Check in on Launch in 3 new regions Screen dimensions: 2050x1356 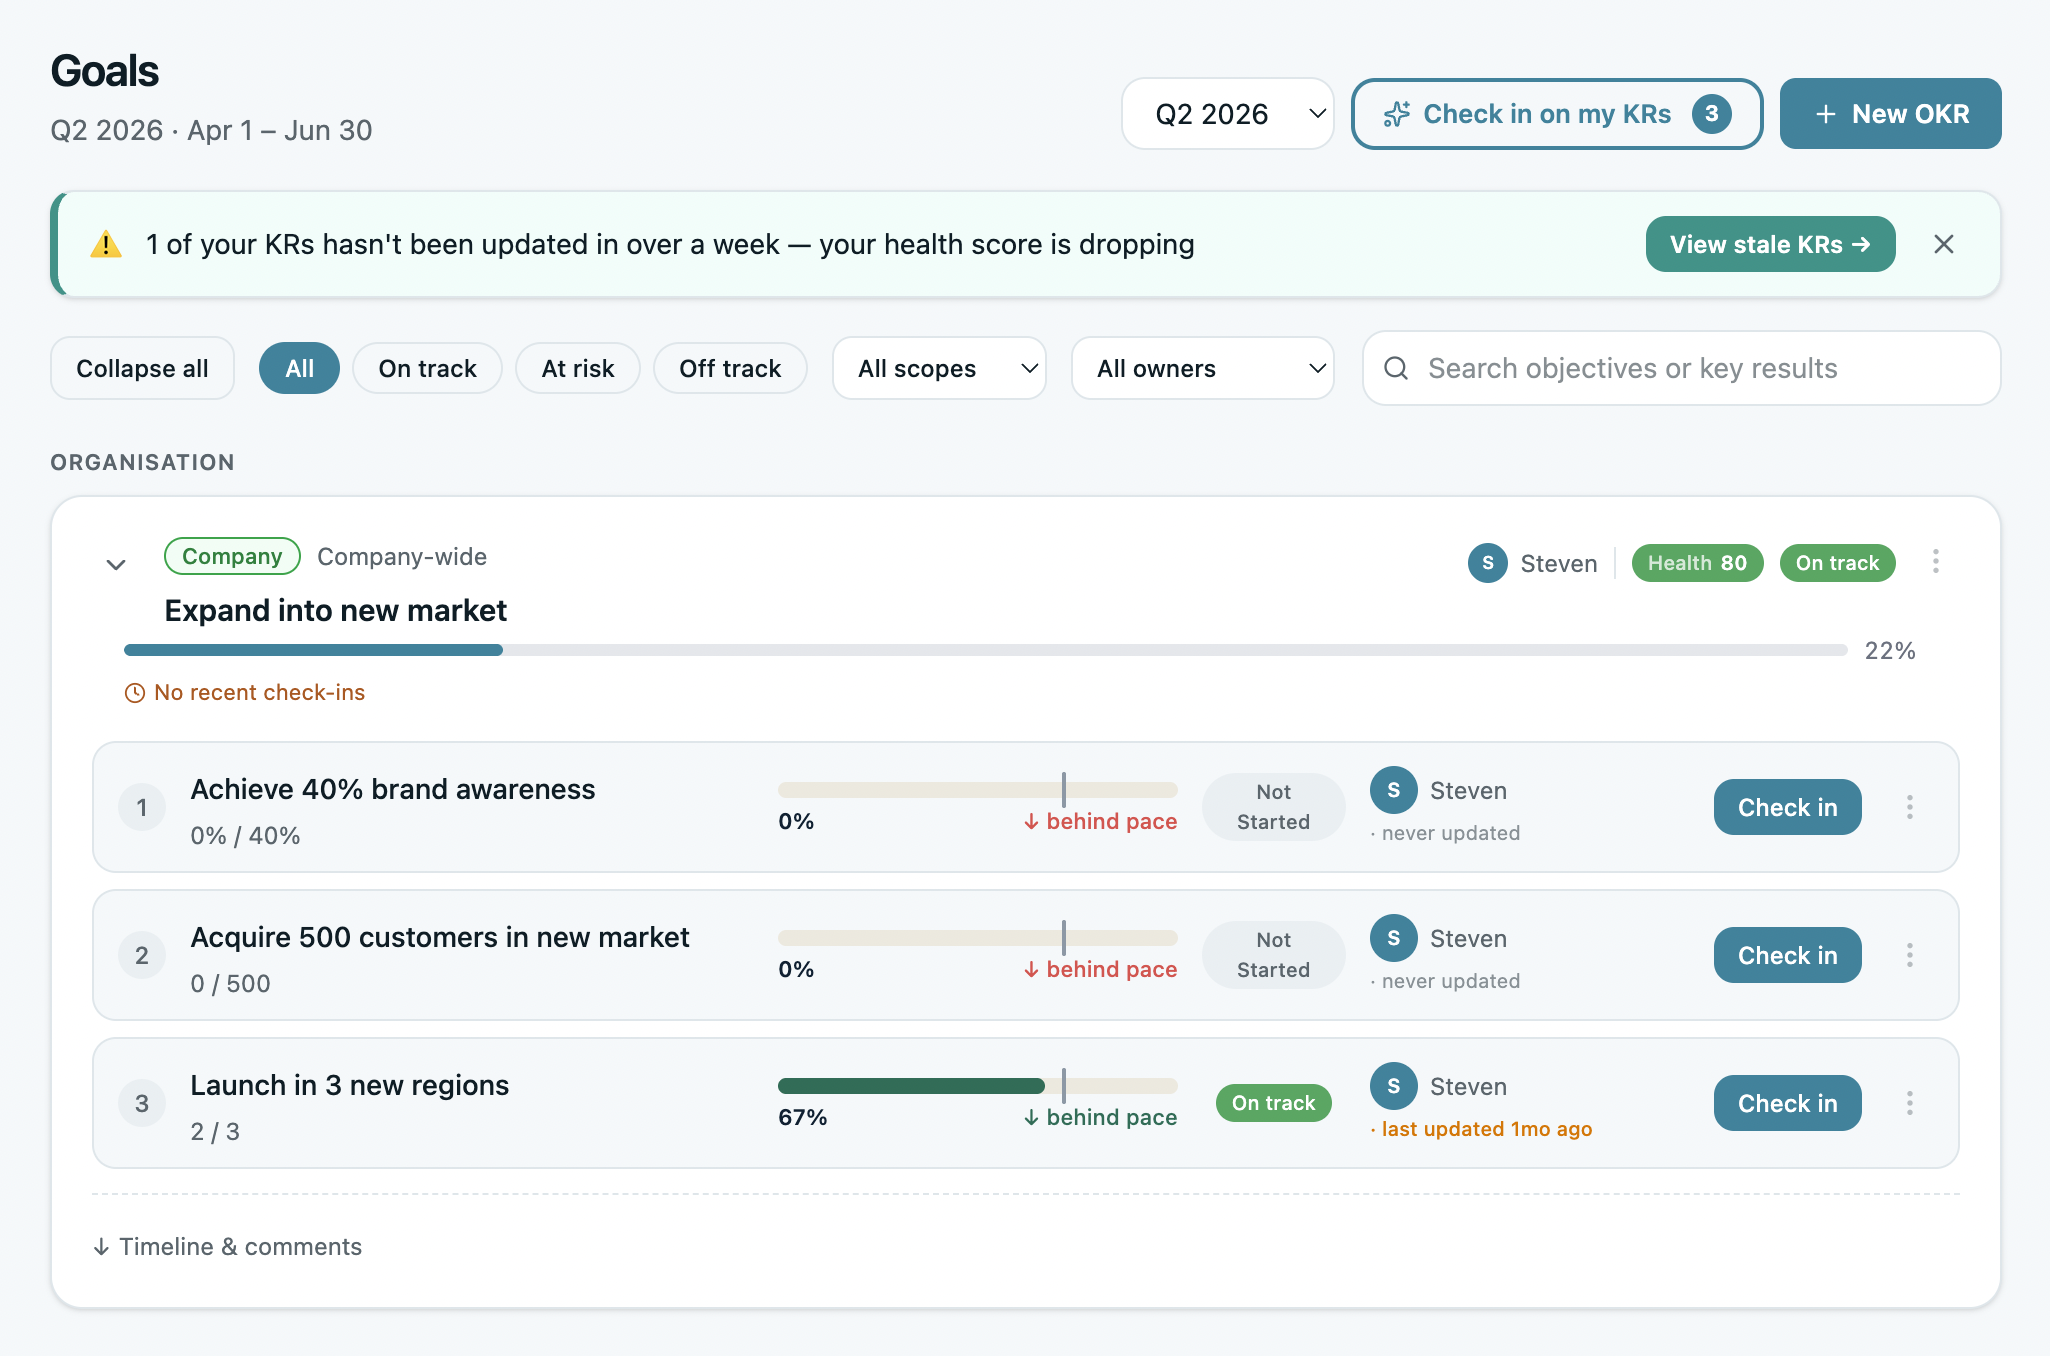tap(1787, 1103)
